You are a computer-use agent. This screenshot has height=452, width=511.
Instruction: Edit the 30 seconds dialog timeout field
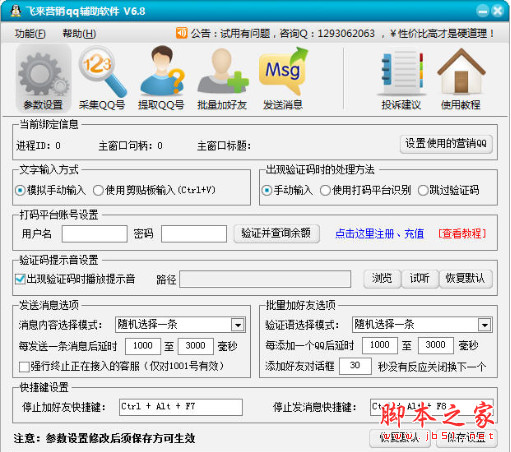tap(355, 366)
